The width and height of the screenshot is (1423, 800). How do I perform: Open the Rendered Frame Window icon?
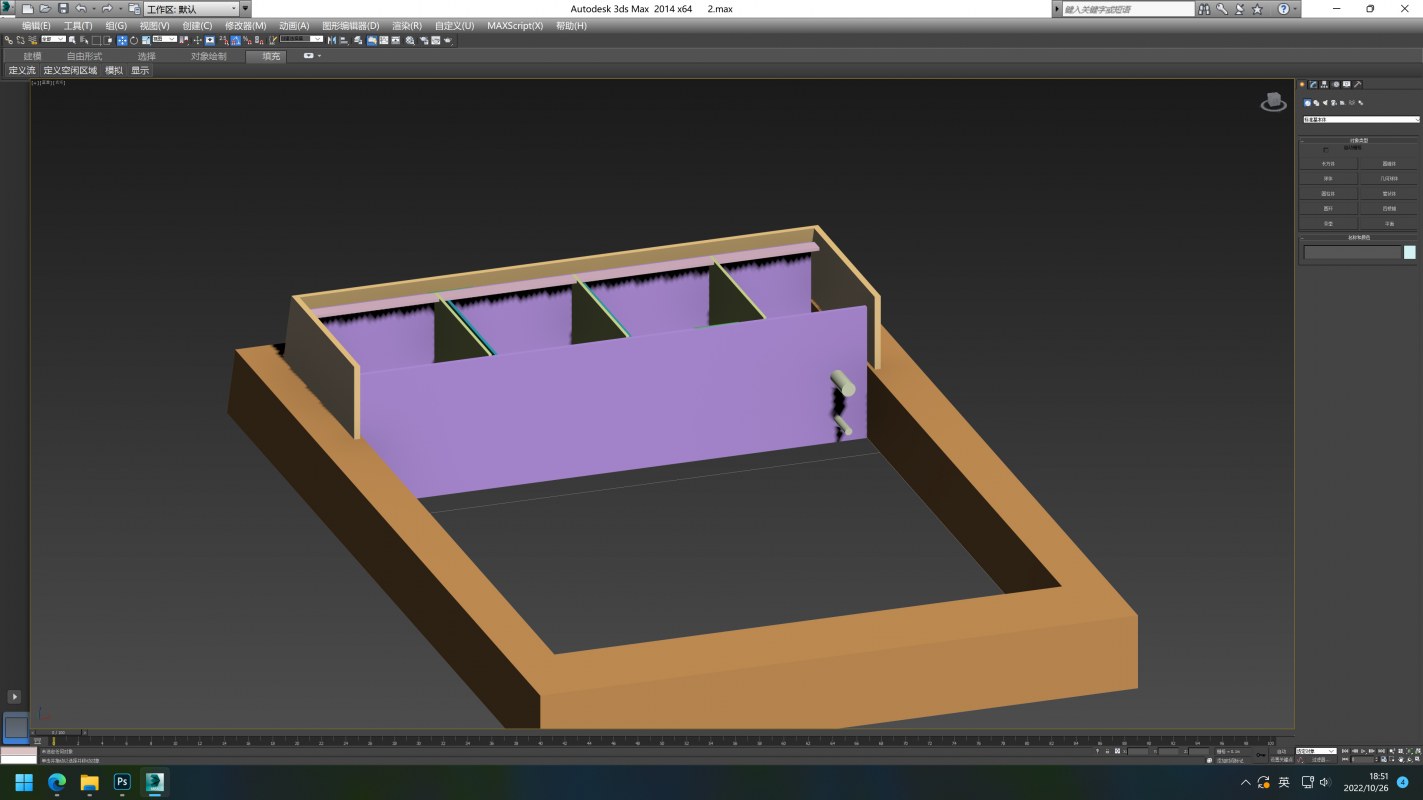(435, 40)
